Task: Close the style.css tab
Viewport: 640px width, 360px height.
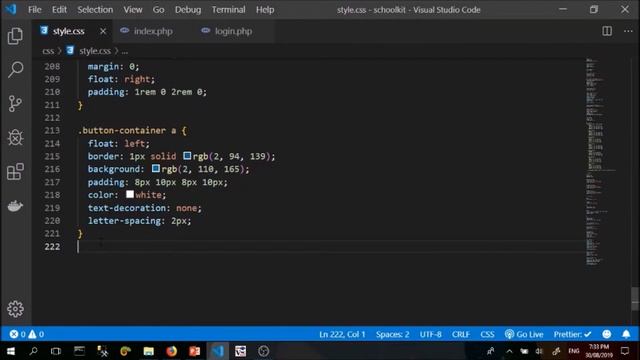Action: pyautogui.click(x=103, y=31)
